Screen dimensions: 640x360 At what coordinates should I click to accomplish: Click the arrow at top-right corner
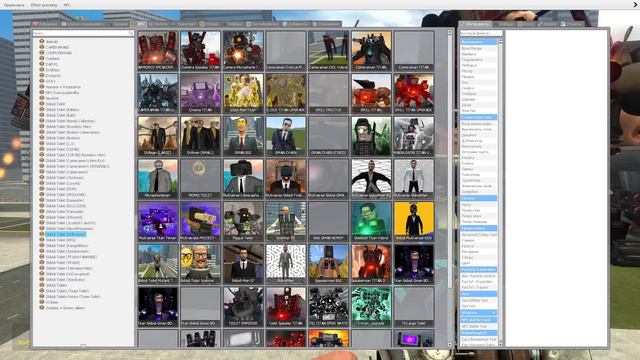point(636,5)
